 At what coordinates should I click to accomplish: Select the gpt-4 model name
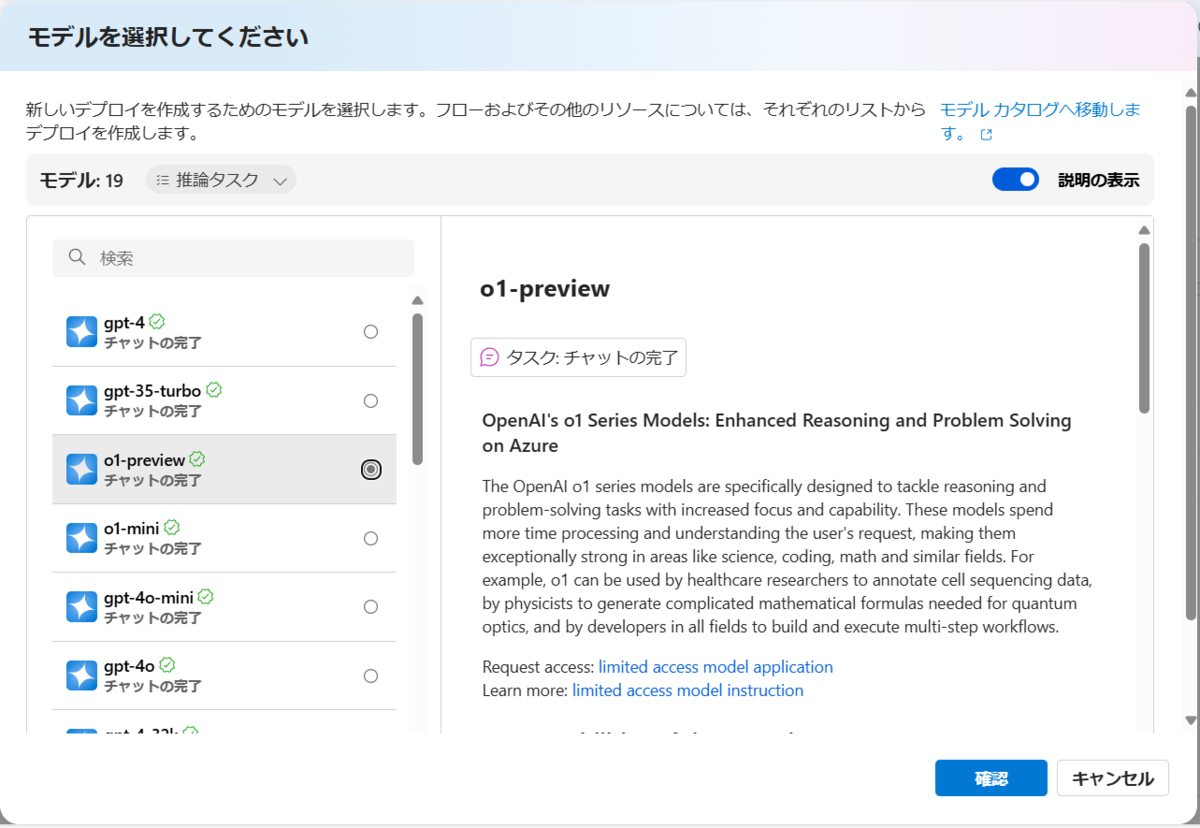[x=124, y=322]
